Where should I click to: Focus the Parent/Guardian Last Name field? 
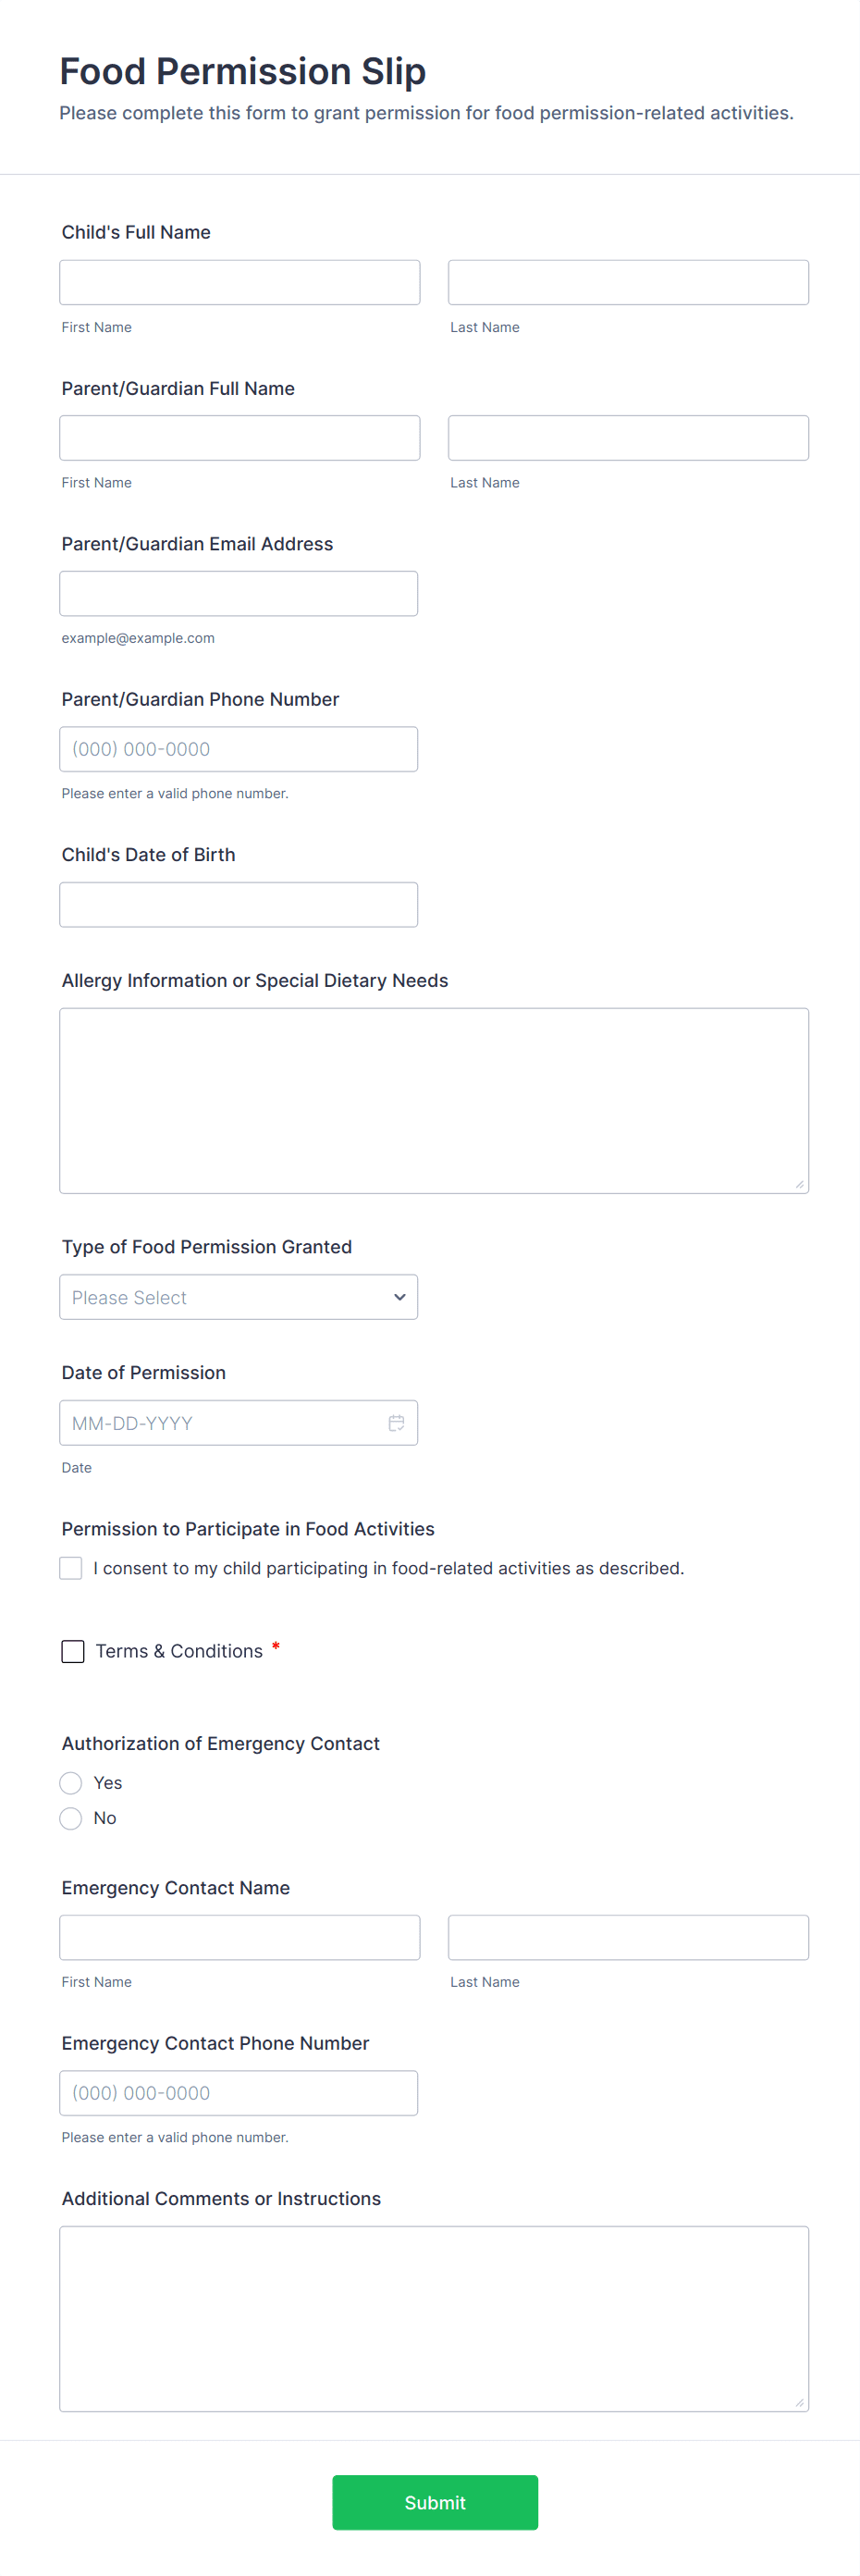(x=628, y=438)
